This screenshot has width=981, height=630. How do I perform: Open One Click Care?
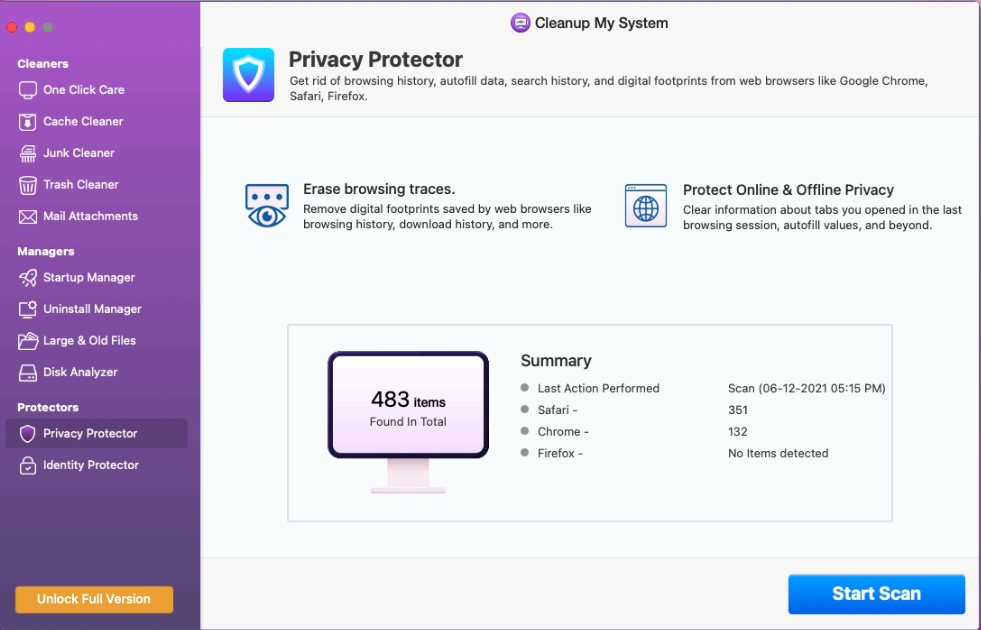click(84, 90)
